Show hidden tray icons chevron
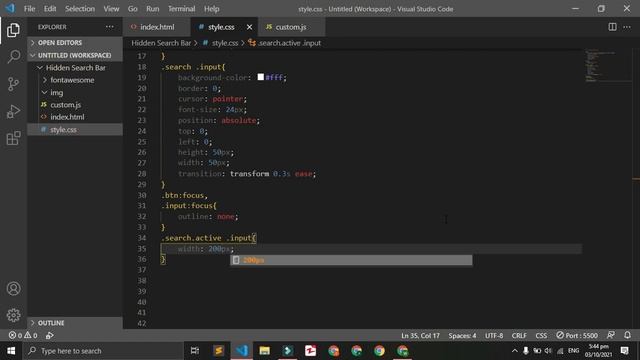 515,351
